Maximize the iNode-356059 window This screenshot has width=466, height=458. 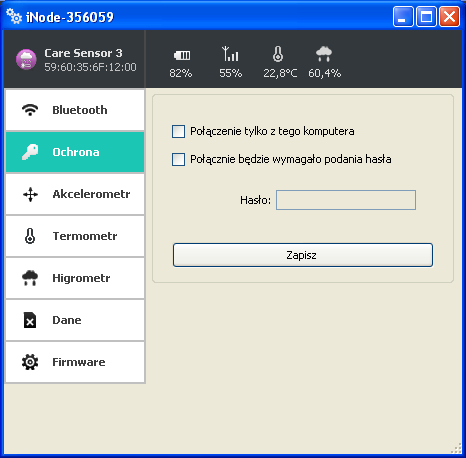coord(426,16)
